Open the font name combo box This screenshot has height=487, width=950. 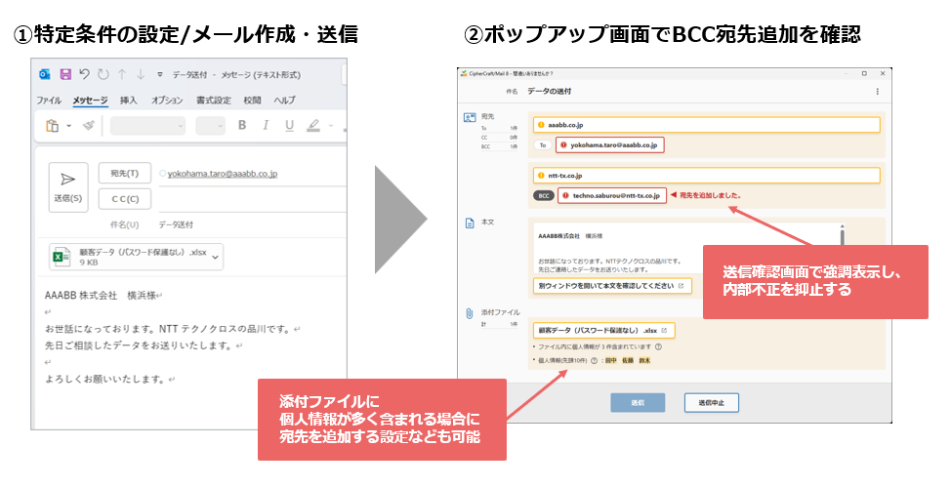[x=148, y=125]
